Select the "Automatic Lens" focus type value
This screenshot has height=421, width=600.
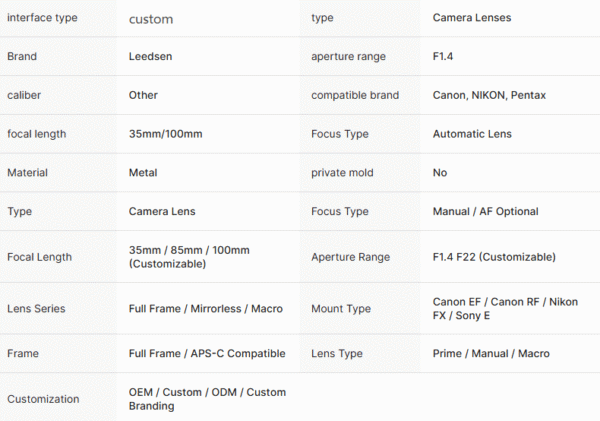pos(474,133)
